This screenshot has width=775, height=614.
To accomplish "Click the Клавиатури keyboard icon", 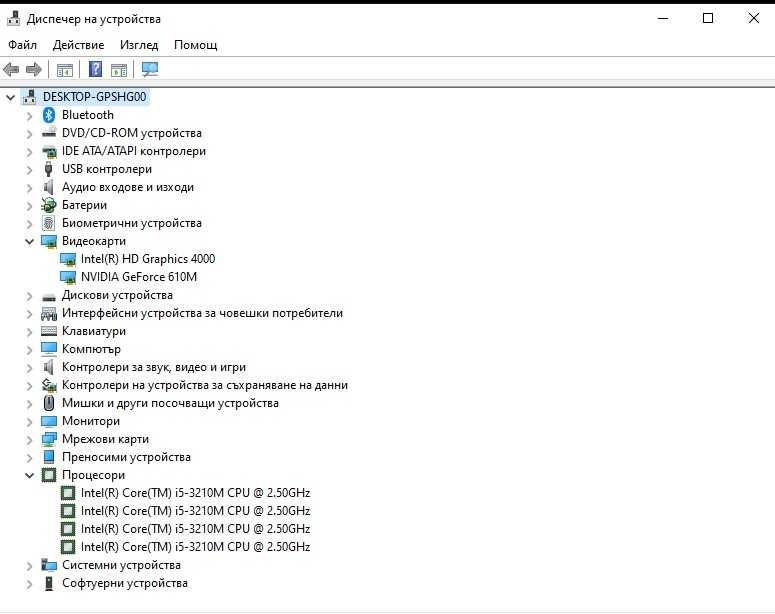I will click(49, 331).
